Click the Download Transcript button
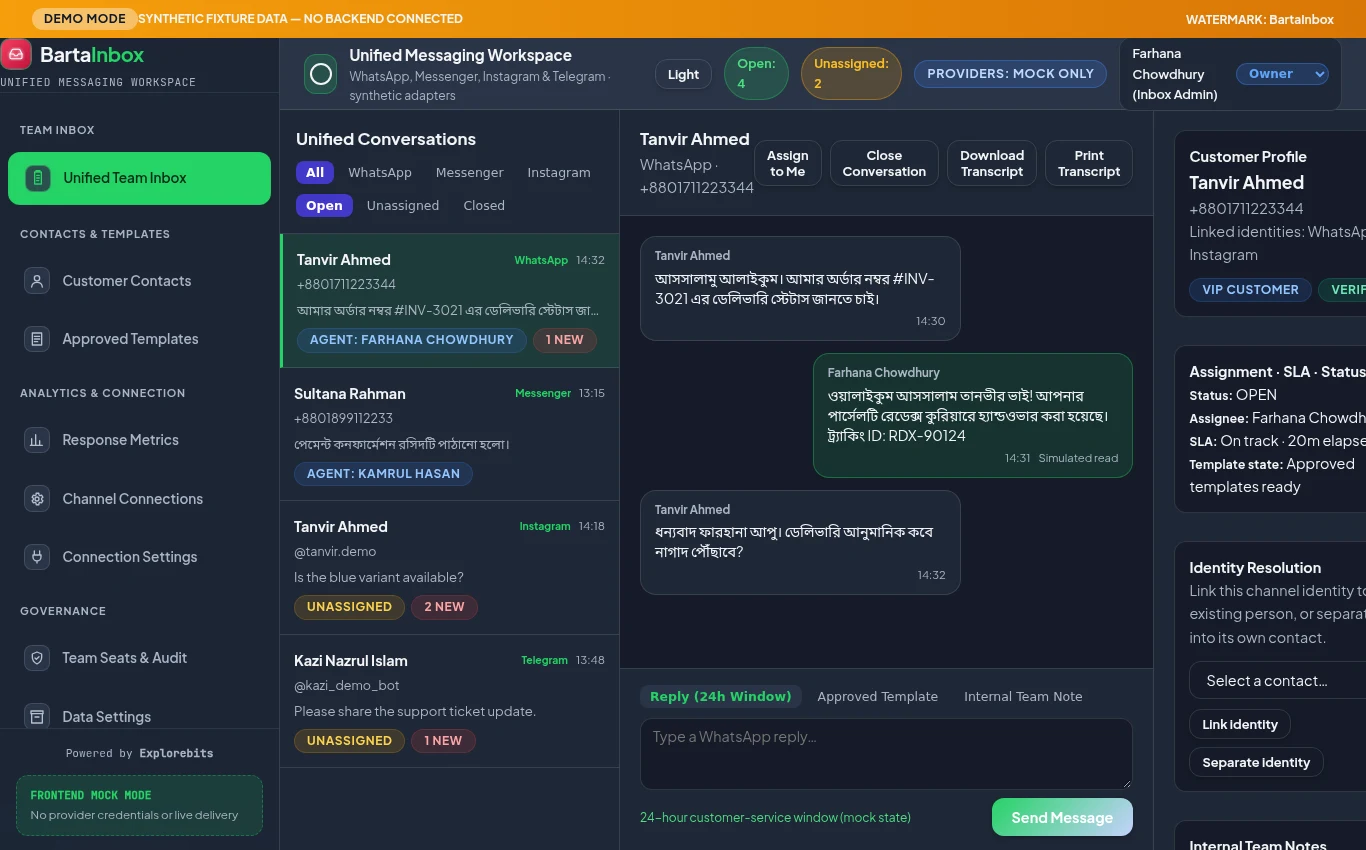The width and height of the screenshot is (1366, 850). pyautogui.click(x=992, y=163)
